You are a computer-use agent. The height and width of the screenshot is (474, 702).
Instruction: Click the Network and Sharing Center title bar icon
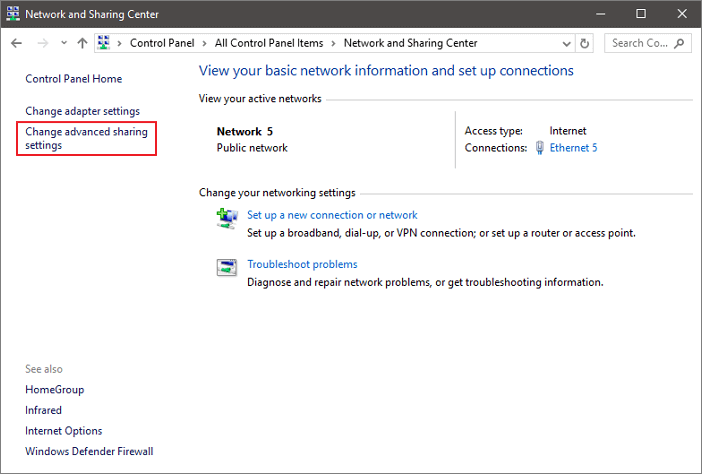click(x=12, y=14)
